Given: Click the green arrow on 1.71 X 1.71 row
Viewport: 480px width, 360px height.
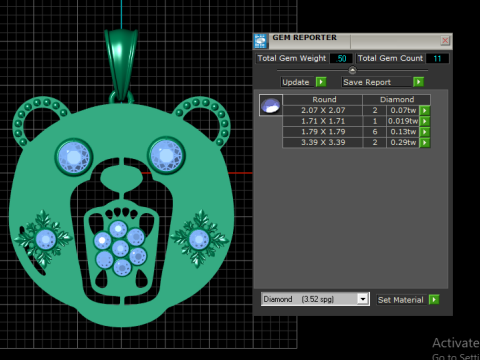Looking at the screenshot, I should [x=425, y=121].
